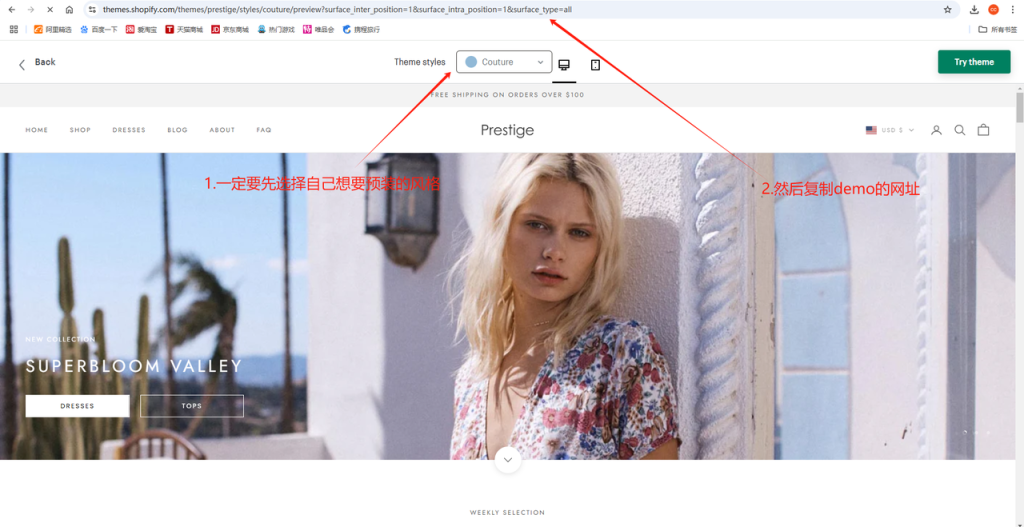Click the scroll-down chevron circle
The height and width of the screenshot is (527, 1024).
click(508, 460)
